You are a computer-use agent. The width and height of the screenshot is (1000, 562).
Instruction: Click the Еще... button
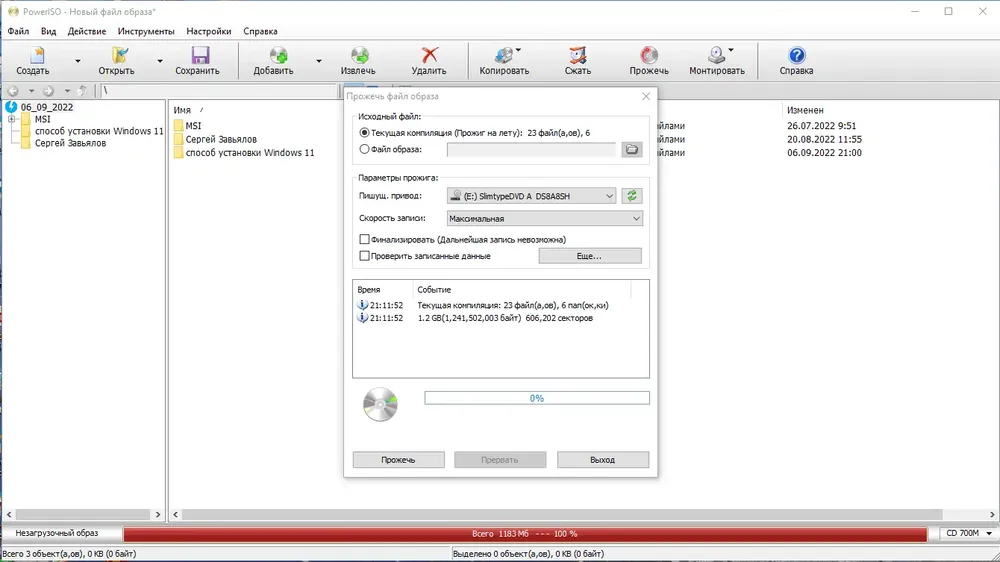(590, 256)
